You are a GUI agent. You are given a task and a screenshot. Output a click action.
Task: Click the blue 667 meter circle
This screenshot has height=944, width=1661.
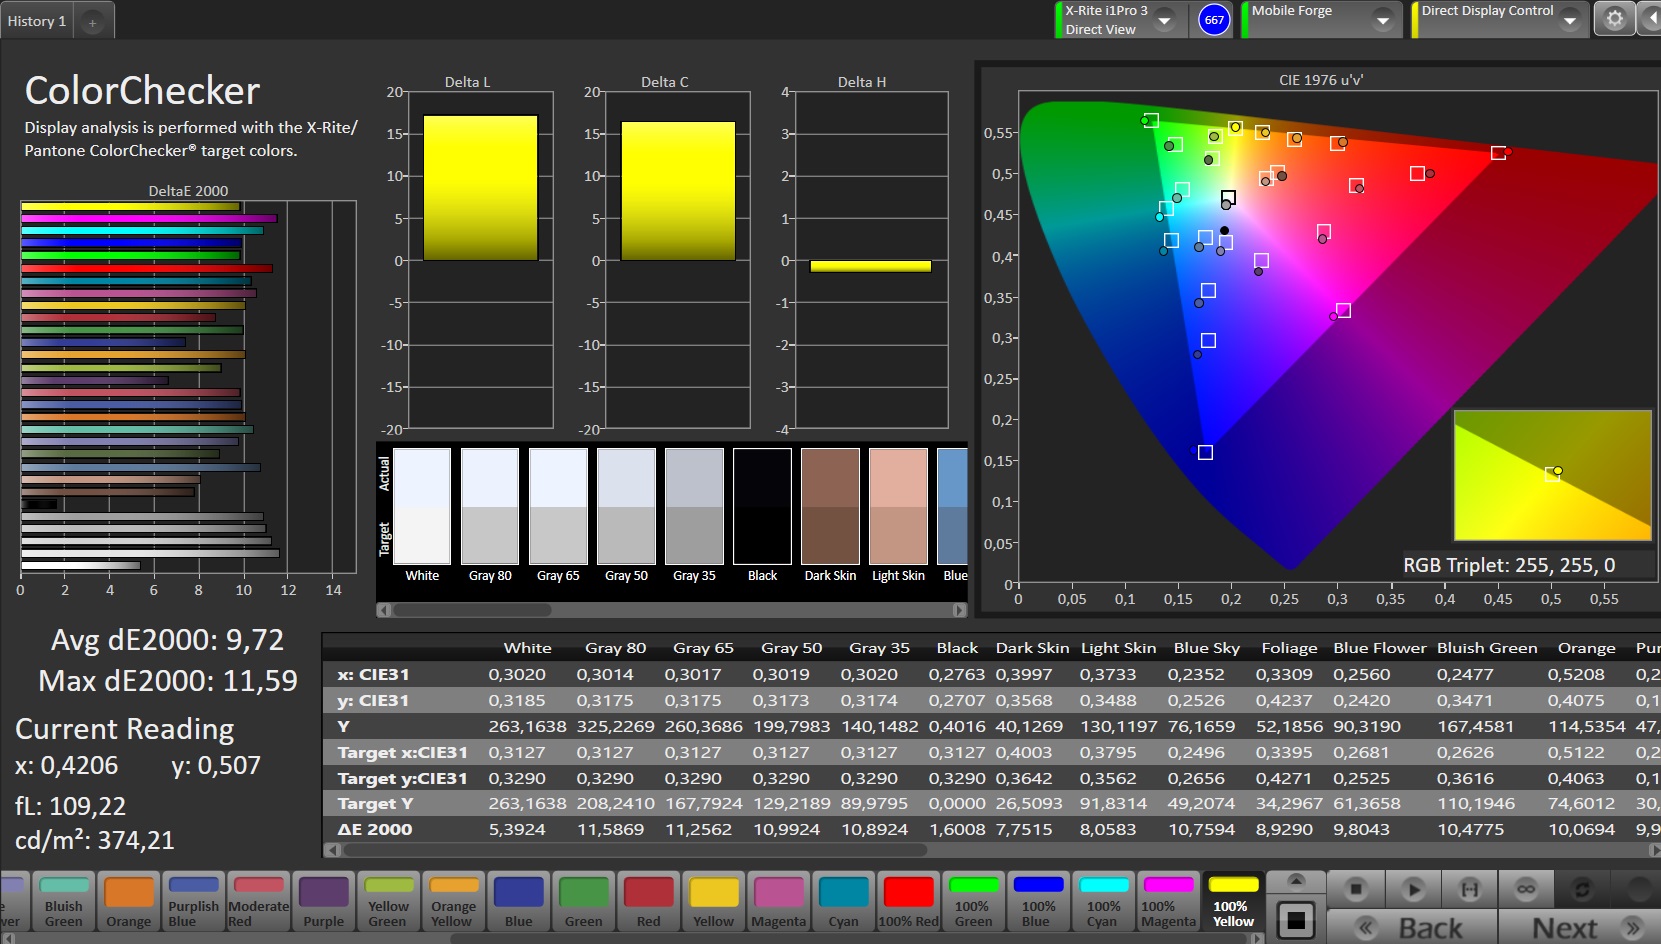1213,19
